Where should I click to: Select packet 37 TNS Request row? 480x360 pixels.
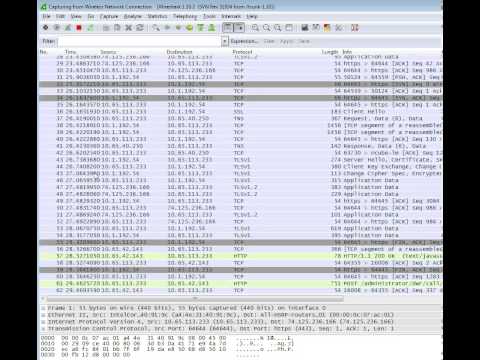point(241,118)
